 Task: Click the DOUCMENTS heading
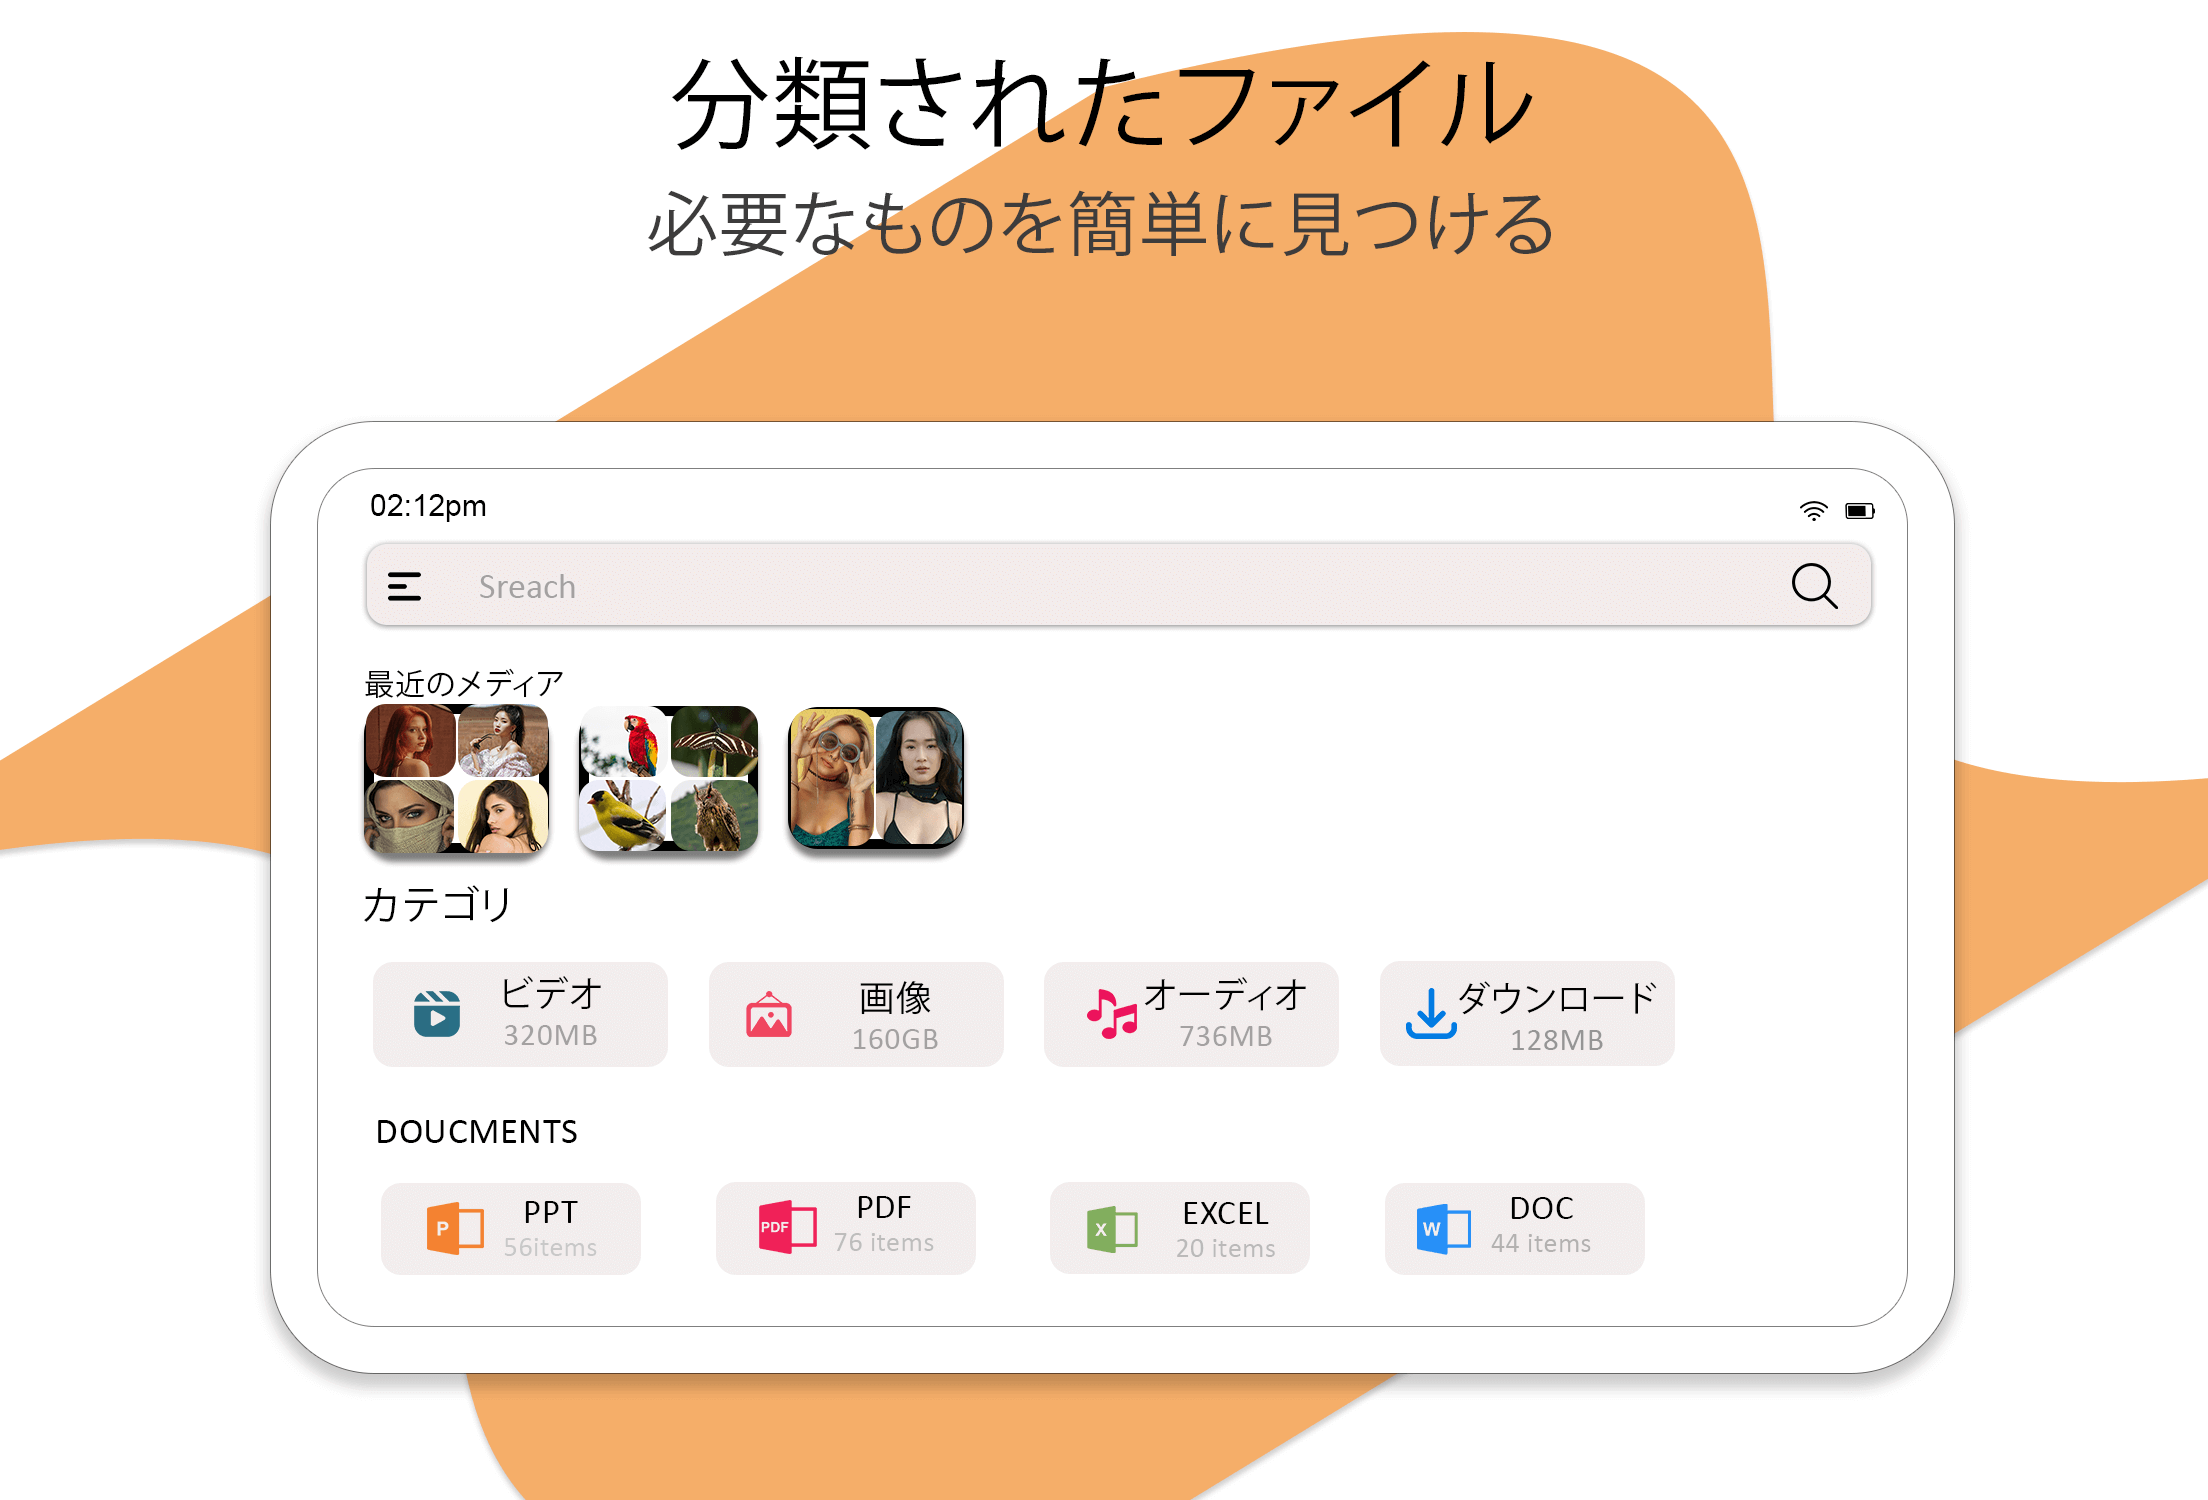coord(477,1132)
